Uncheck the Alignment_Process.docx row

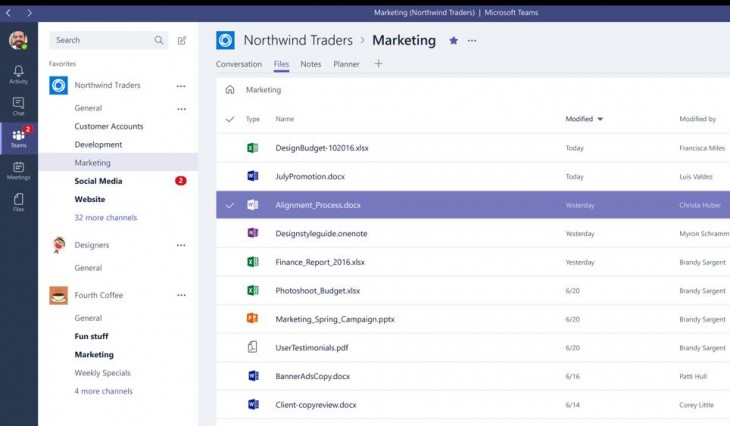click(230, 205)
